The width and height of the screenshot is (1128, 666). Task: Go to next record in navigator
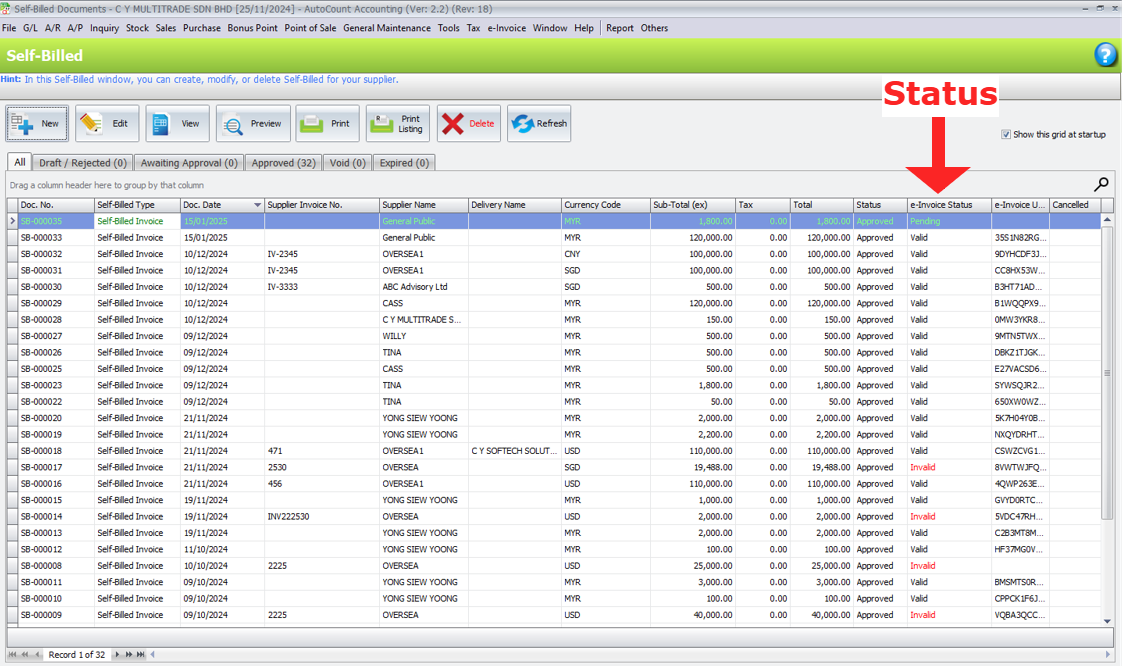(x=117, y=655)
